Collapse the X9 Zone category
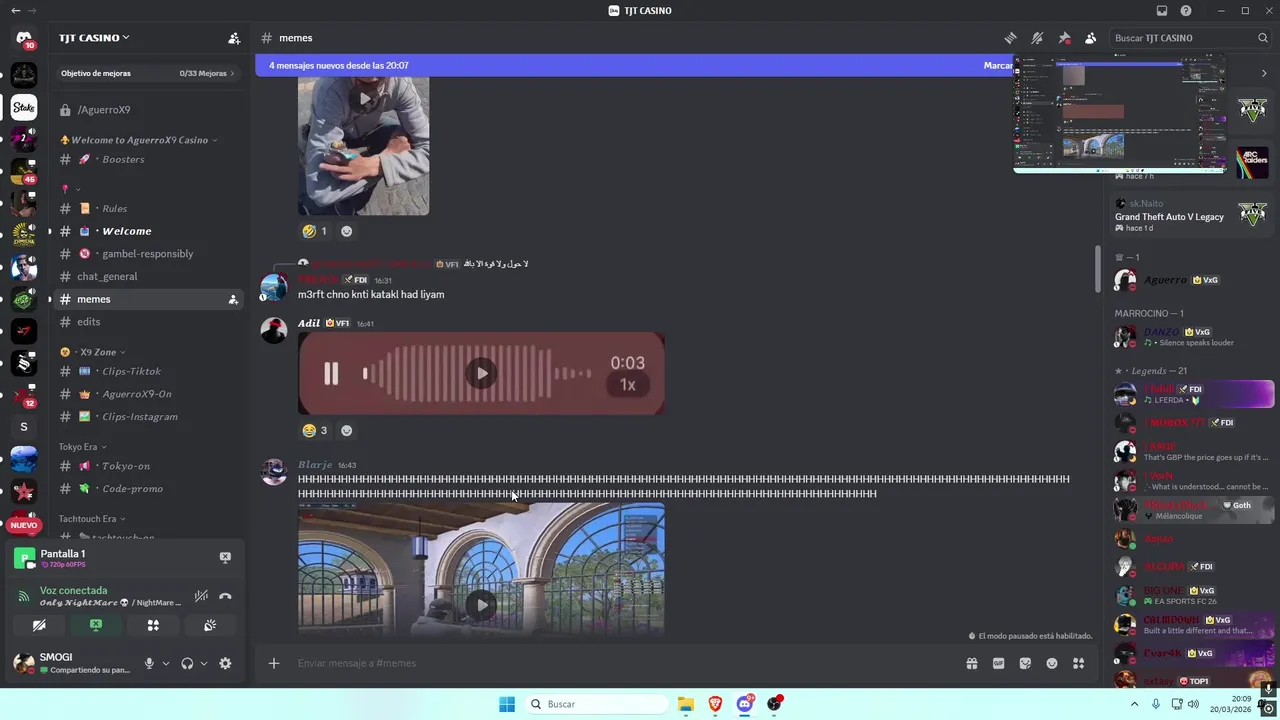 [x=92, y=352]
